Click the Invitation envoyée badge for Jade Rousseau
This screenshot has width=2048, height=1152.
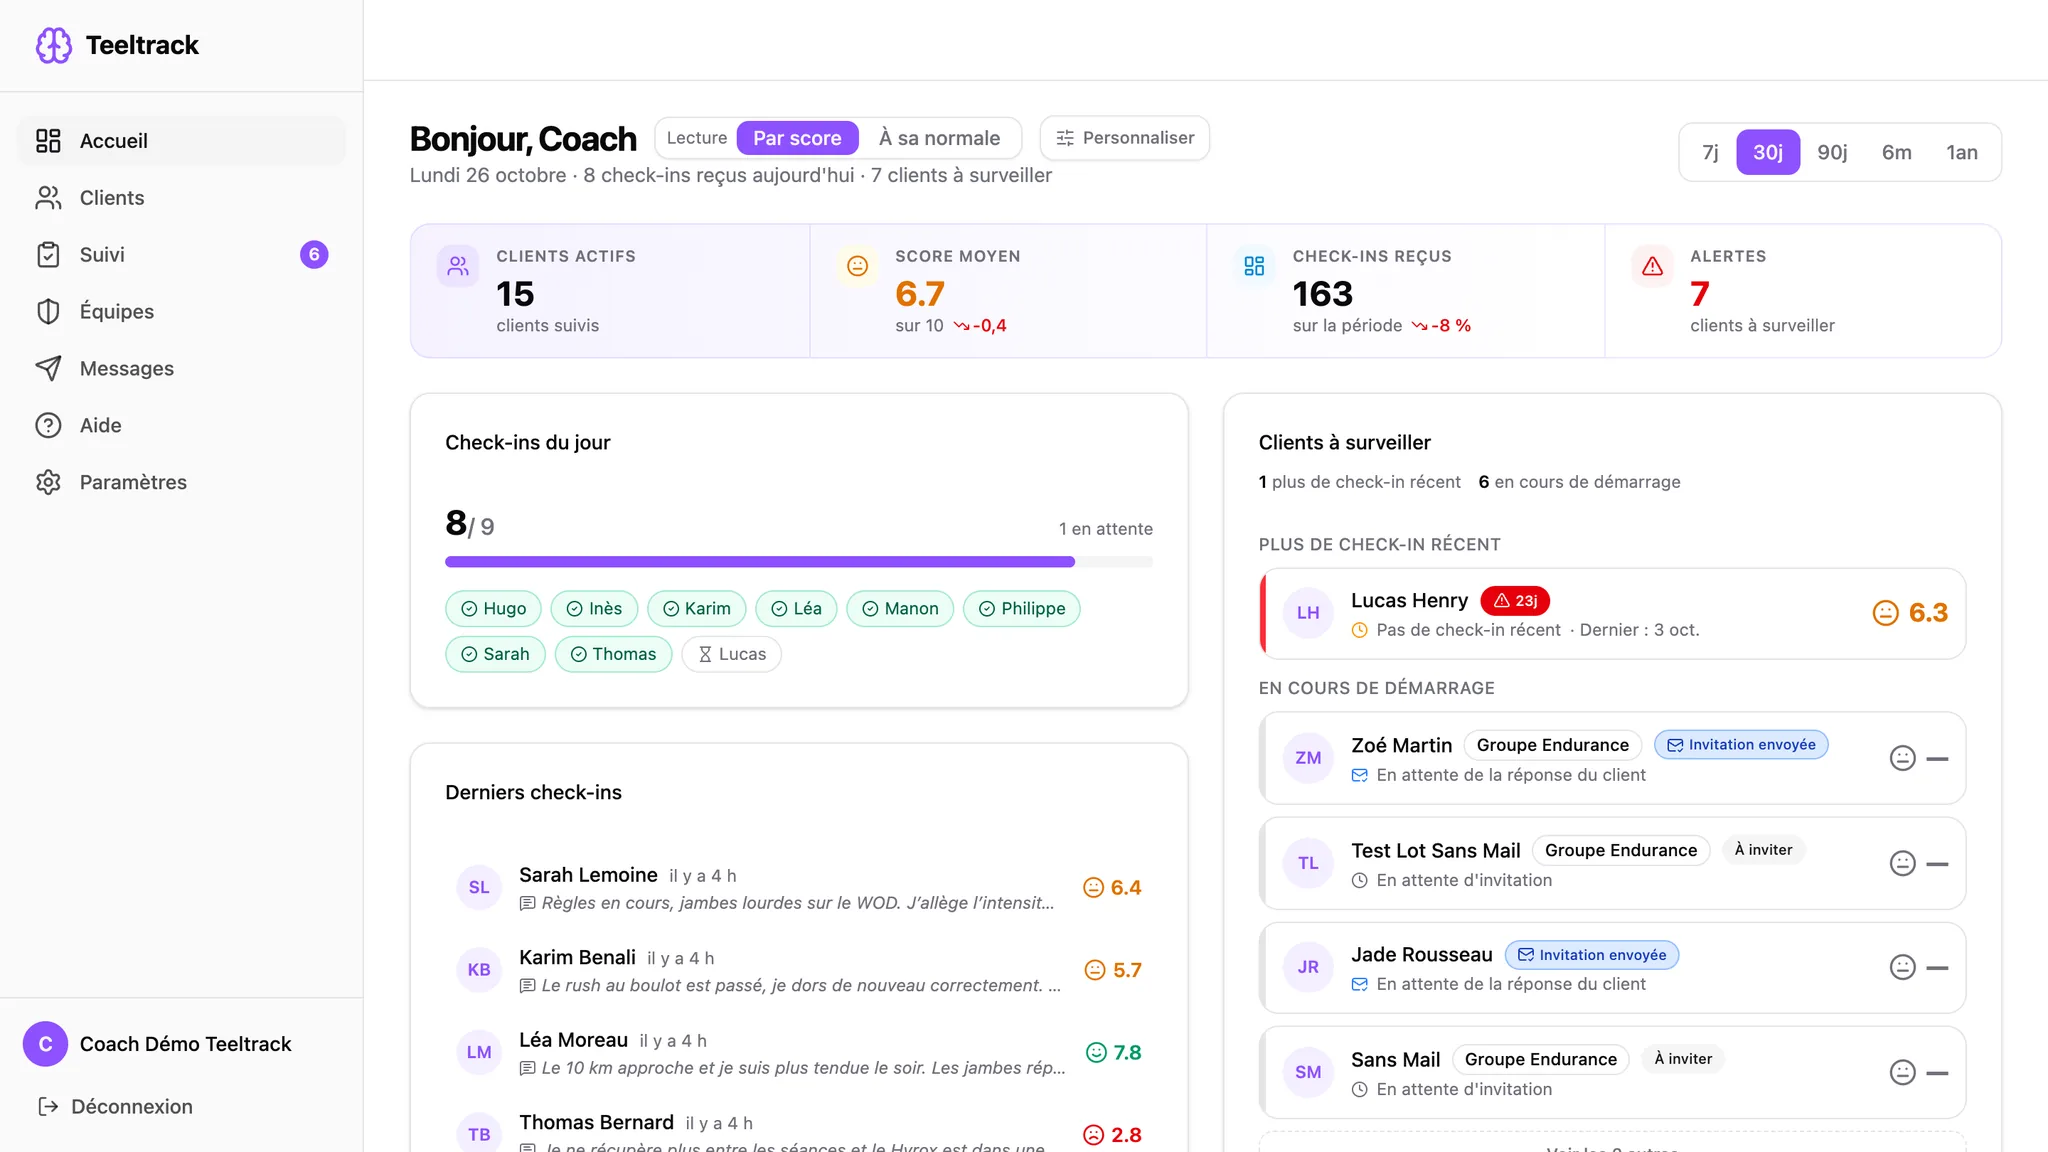[1592, 955]
